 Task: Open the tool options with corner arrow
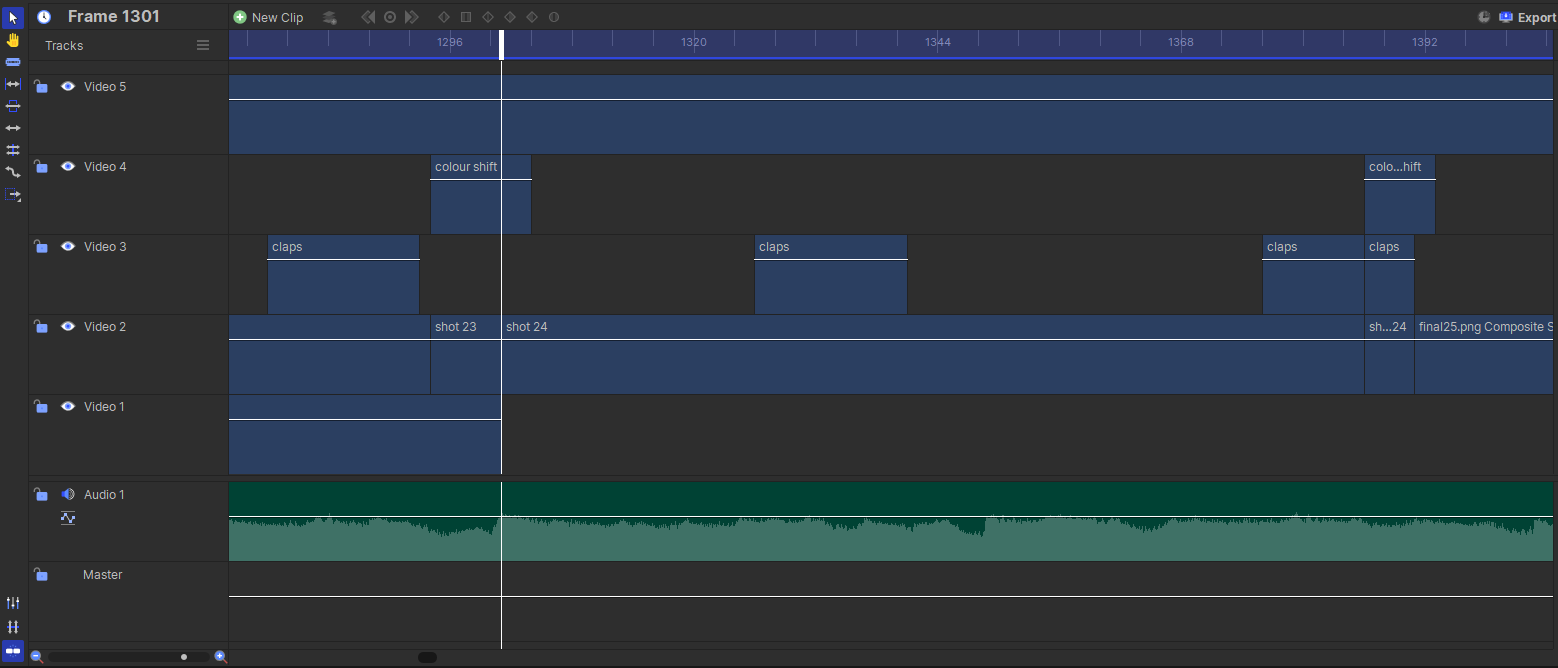(x=13, y=194)
